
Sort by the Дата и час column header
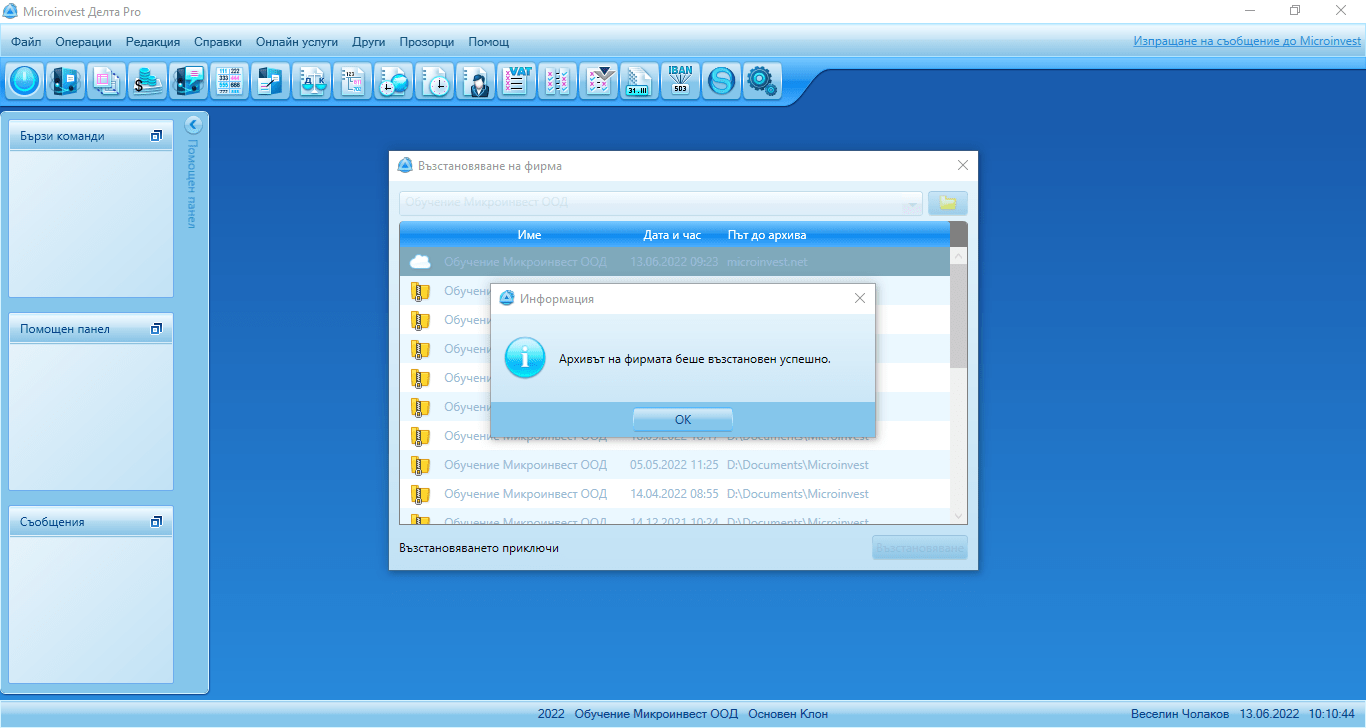(672, 235)
